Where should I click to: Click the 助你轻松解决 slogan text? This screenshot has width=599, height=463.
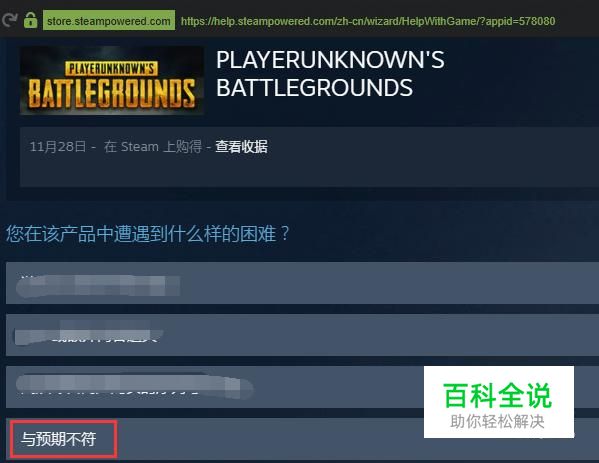497,422
